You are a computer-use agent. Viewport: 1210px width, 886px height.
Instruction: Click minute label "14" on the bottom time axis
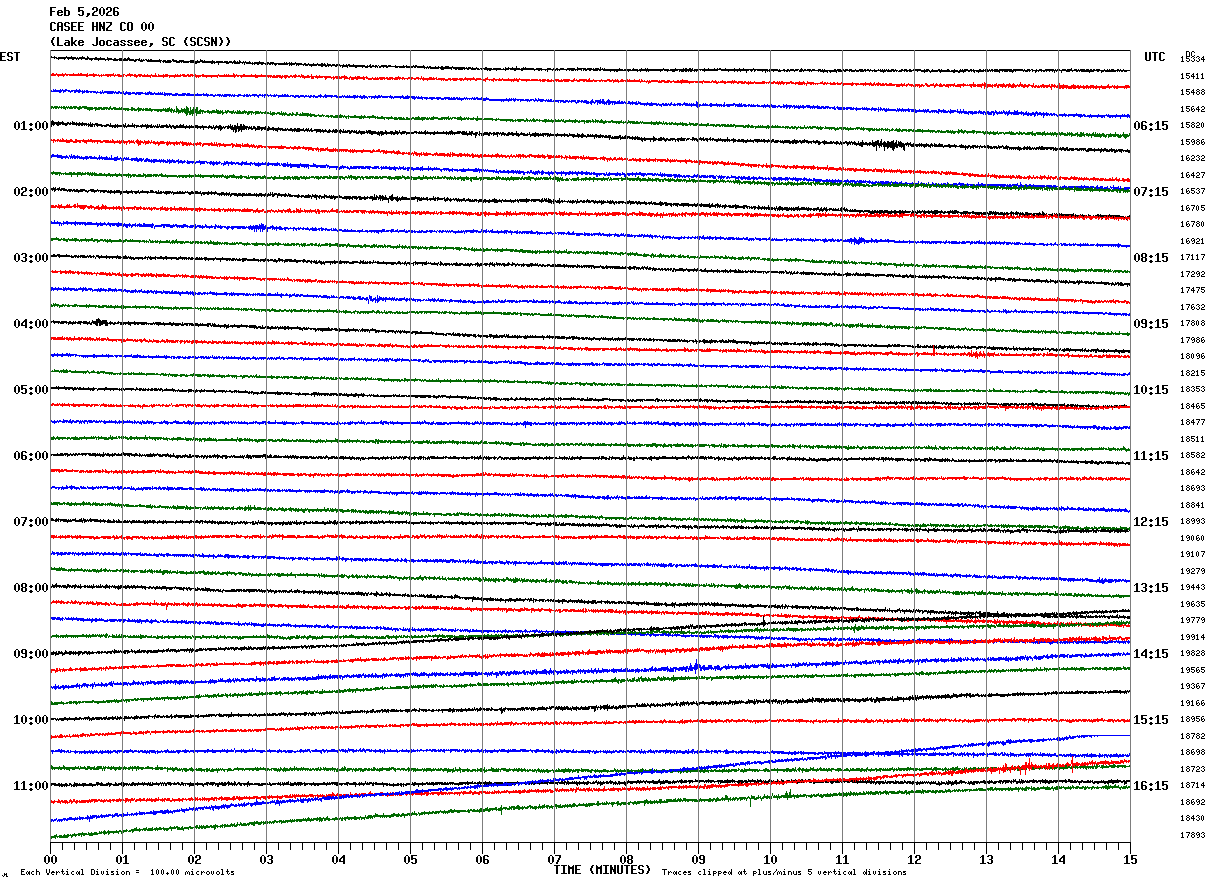[1058, 859]
